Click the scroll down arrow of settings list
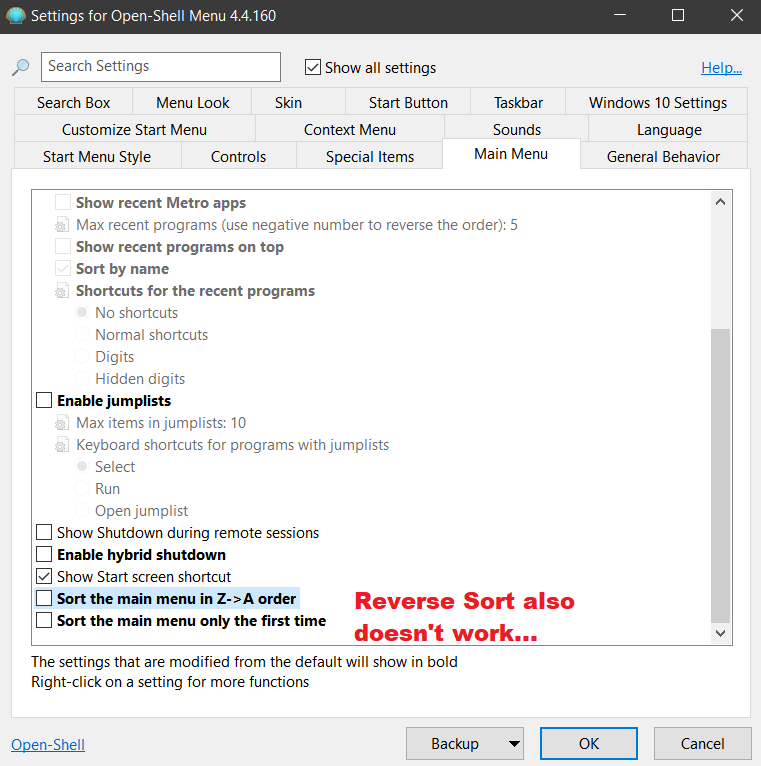Screen dimensions: 761x766 (x=720, y=633)
